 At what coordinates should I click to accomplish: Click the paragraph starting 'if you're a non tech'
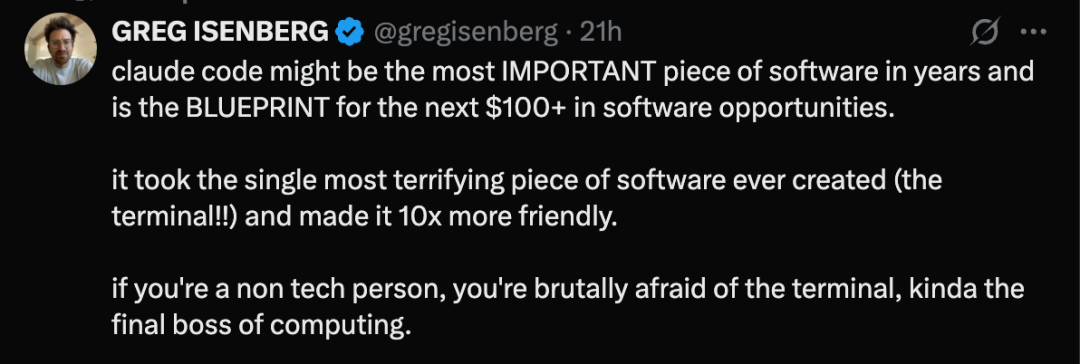click(x=568, y=306)
